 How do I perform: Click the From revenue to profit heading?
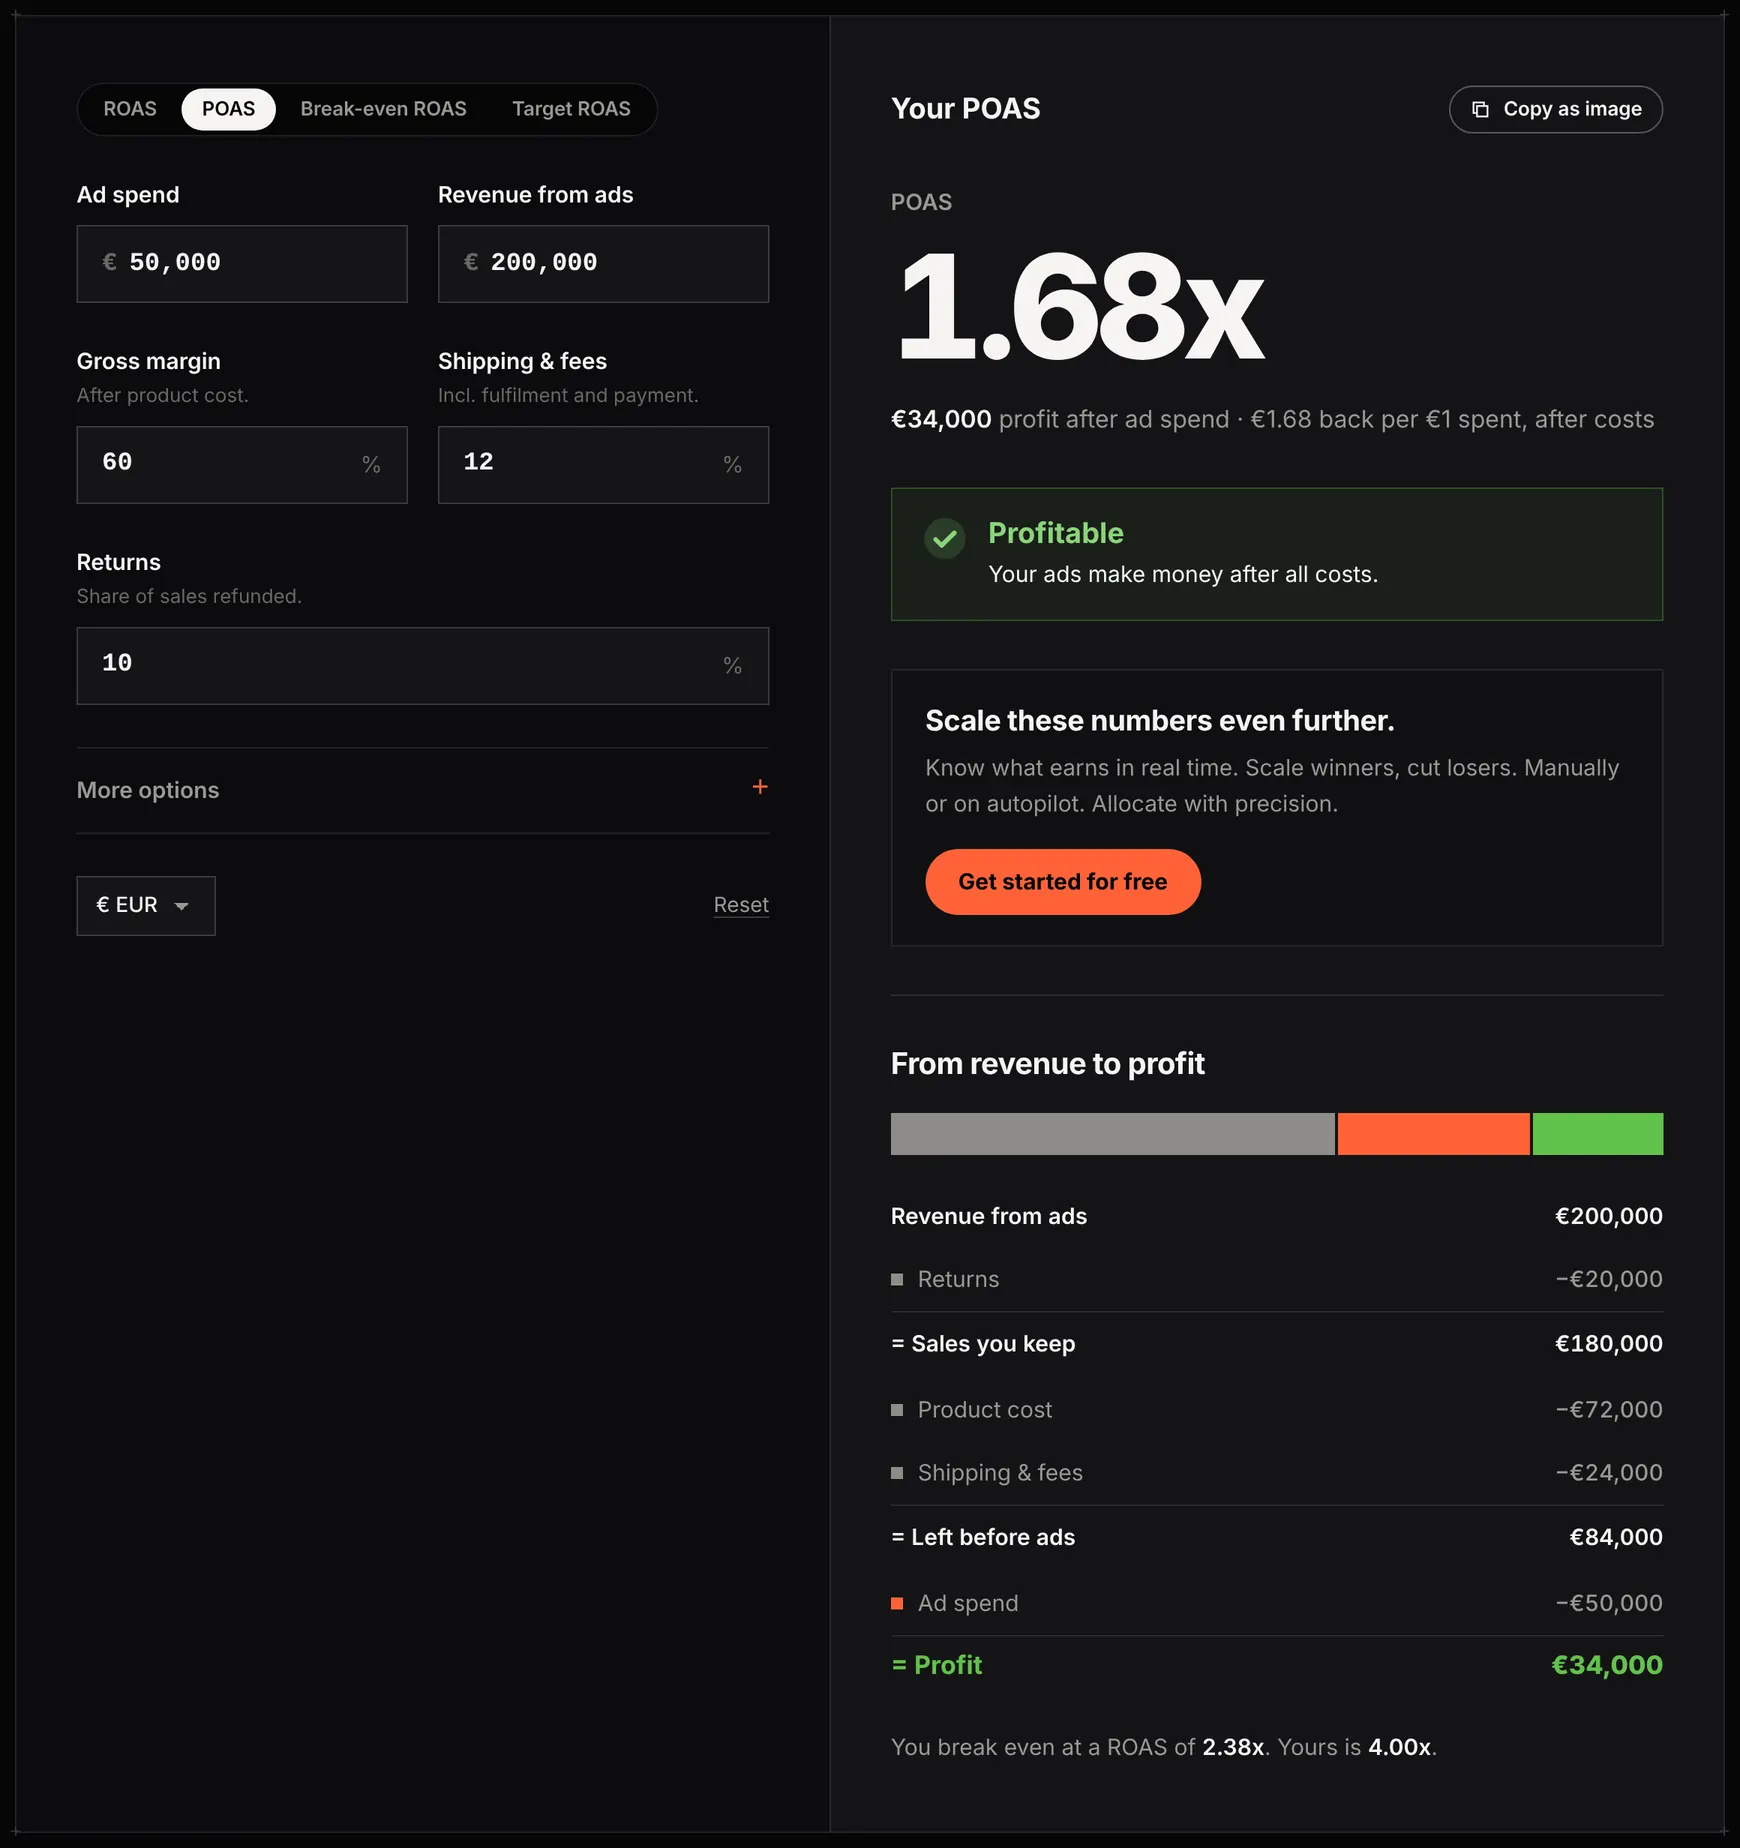1047,1064
